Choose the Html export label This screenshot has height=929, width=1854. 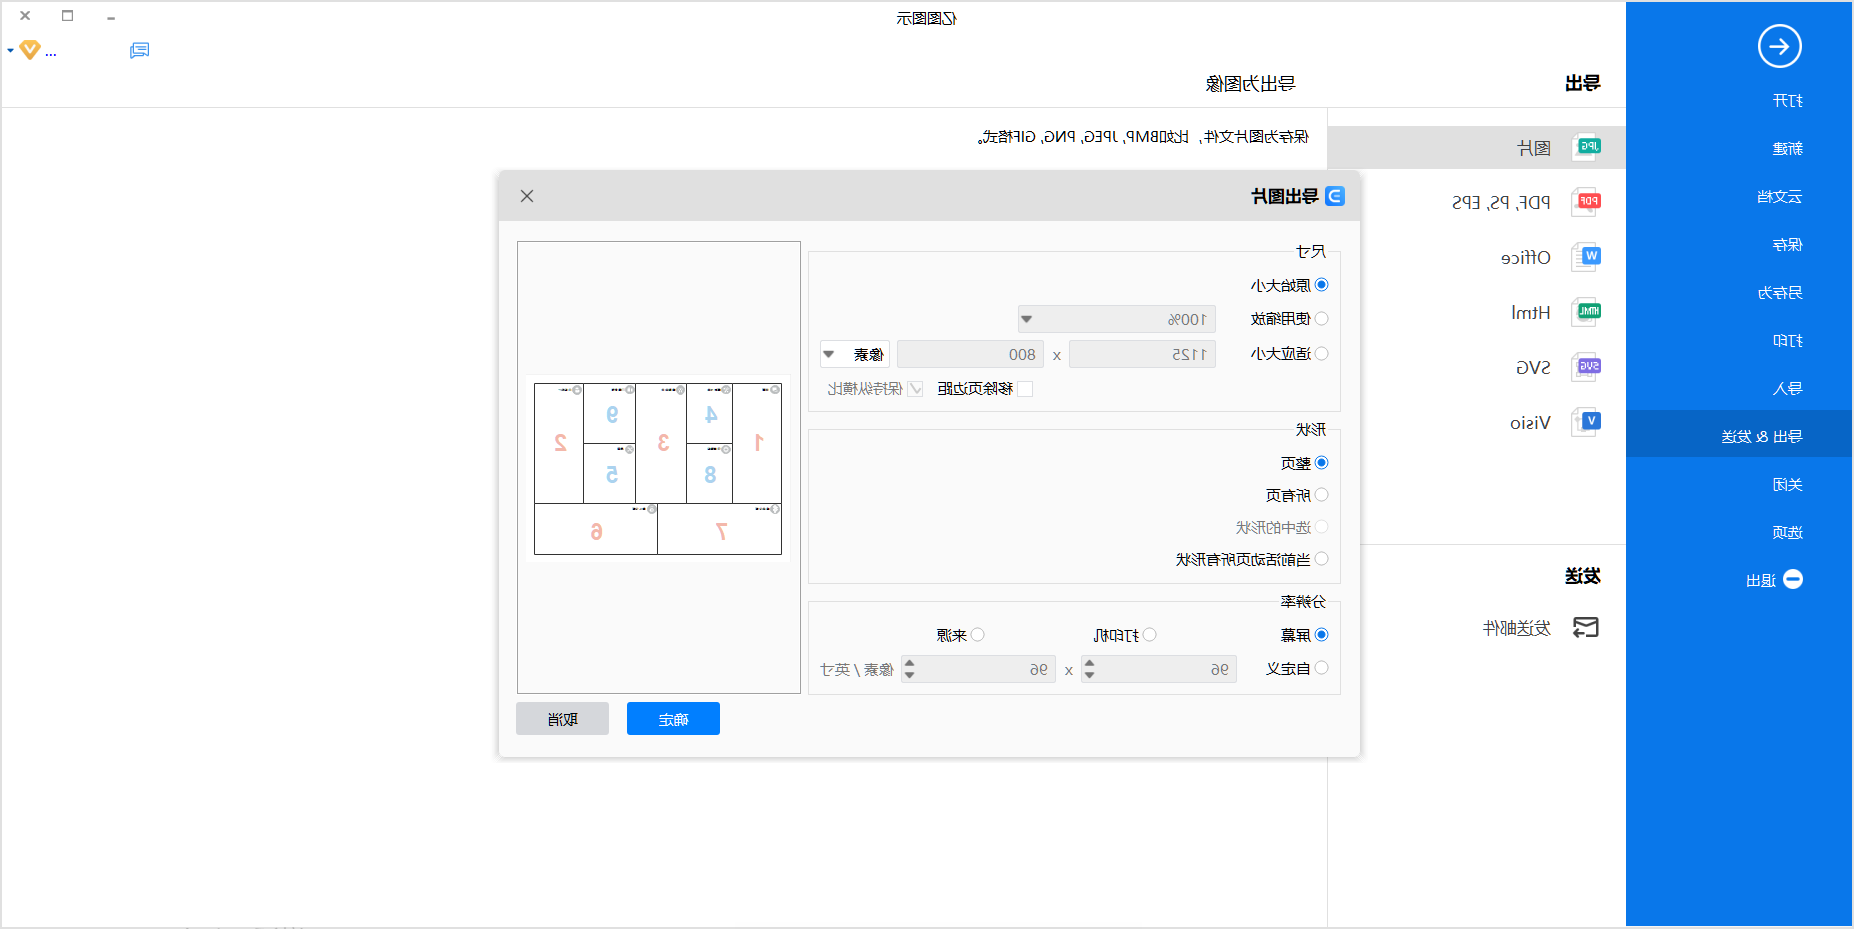tap(1531, 313)
